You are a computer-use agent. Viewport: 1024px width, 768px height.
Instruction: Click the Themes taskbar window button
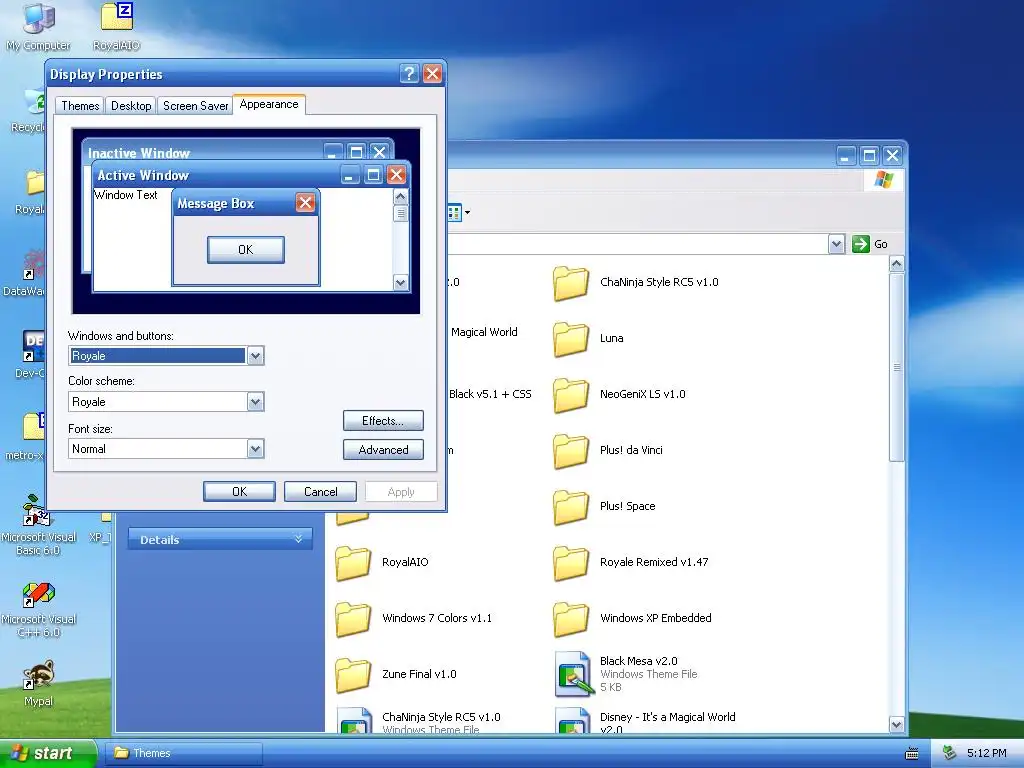point(184,753)
